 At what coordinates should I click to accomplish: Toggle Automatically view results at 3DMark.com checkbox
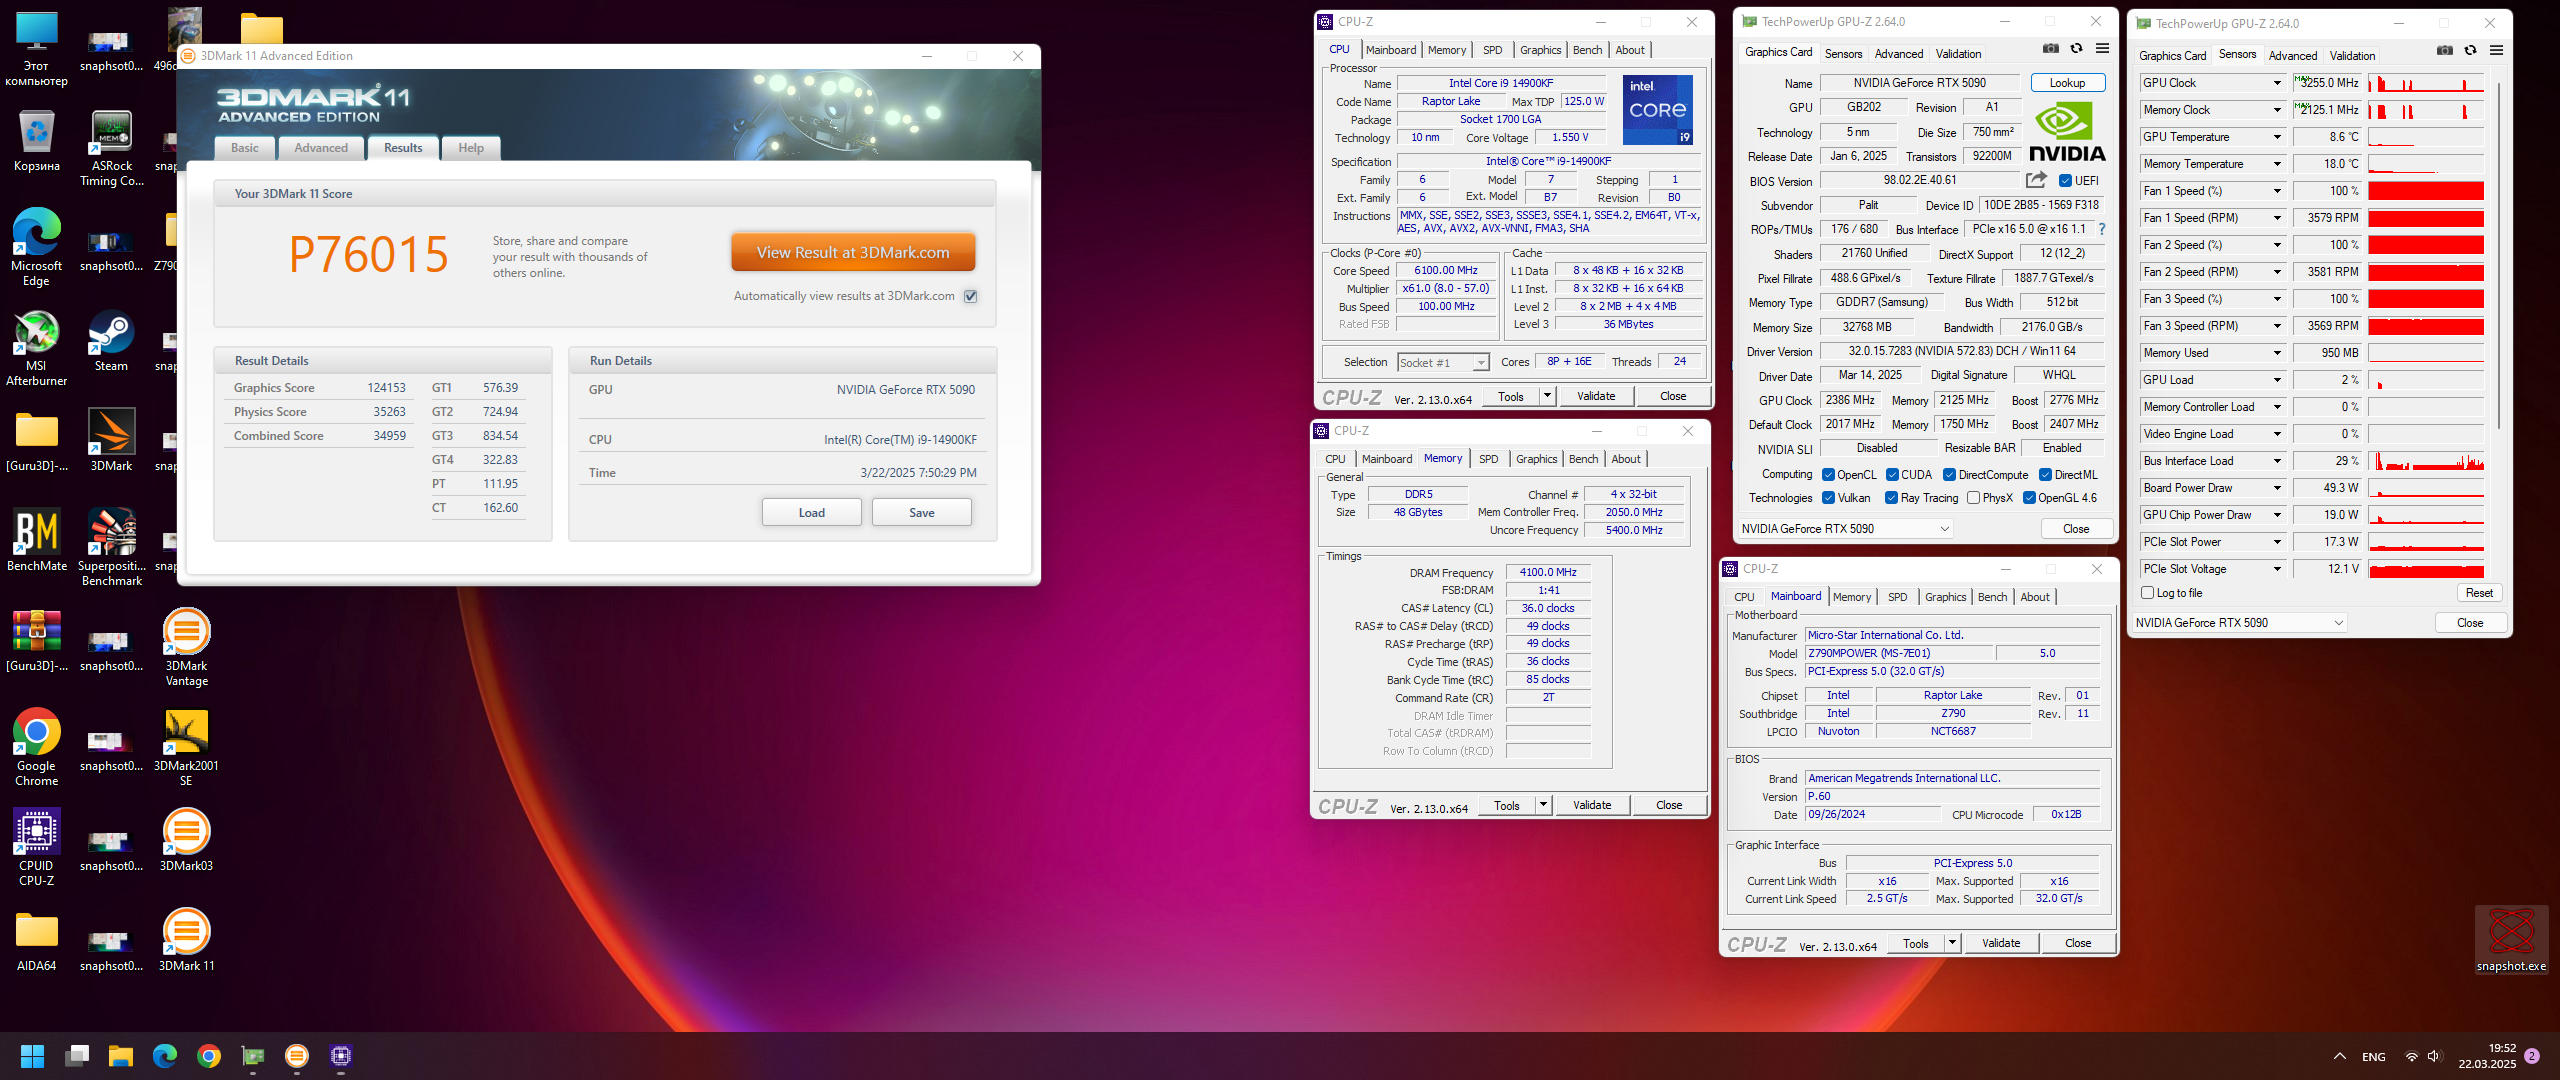tap(970, 296)
